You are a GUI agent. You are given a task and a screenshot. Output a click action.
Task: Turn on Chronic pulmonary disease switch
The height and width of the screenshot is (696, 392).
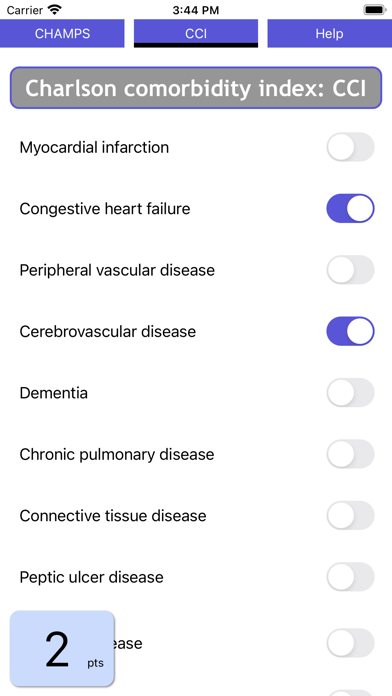click(350, 454)
